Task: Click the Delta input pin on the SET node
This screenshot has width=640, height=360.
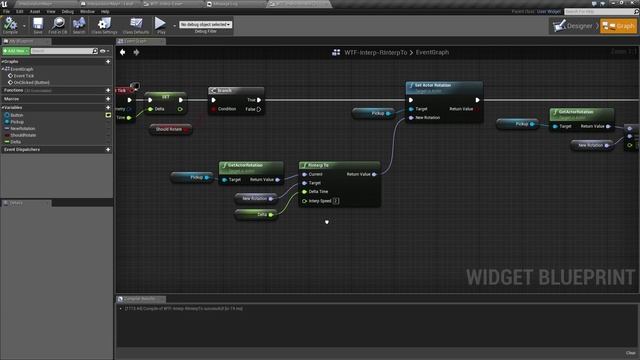Action: 150,109
